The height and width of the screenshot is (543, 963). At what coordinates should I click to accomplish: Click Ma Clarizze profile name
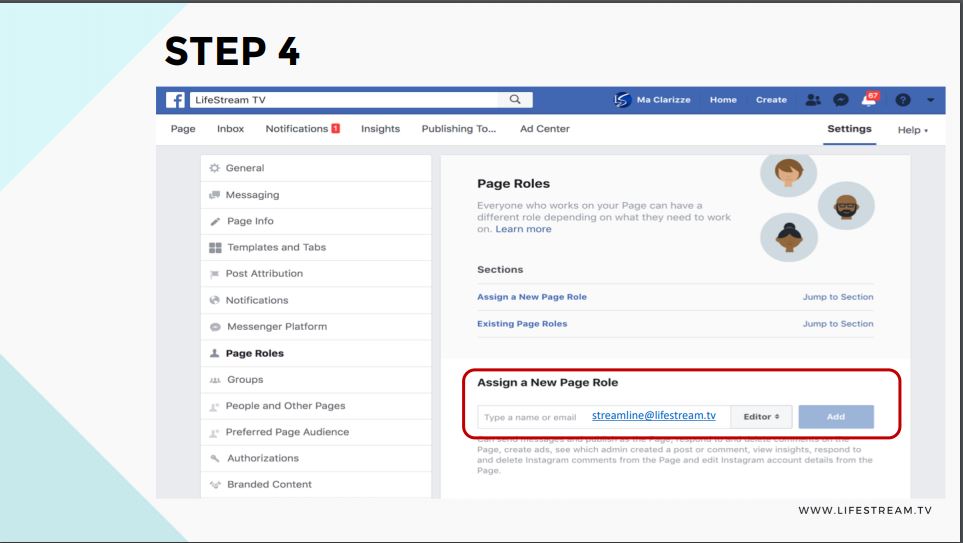pos(663,100)
